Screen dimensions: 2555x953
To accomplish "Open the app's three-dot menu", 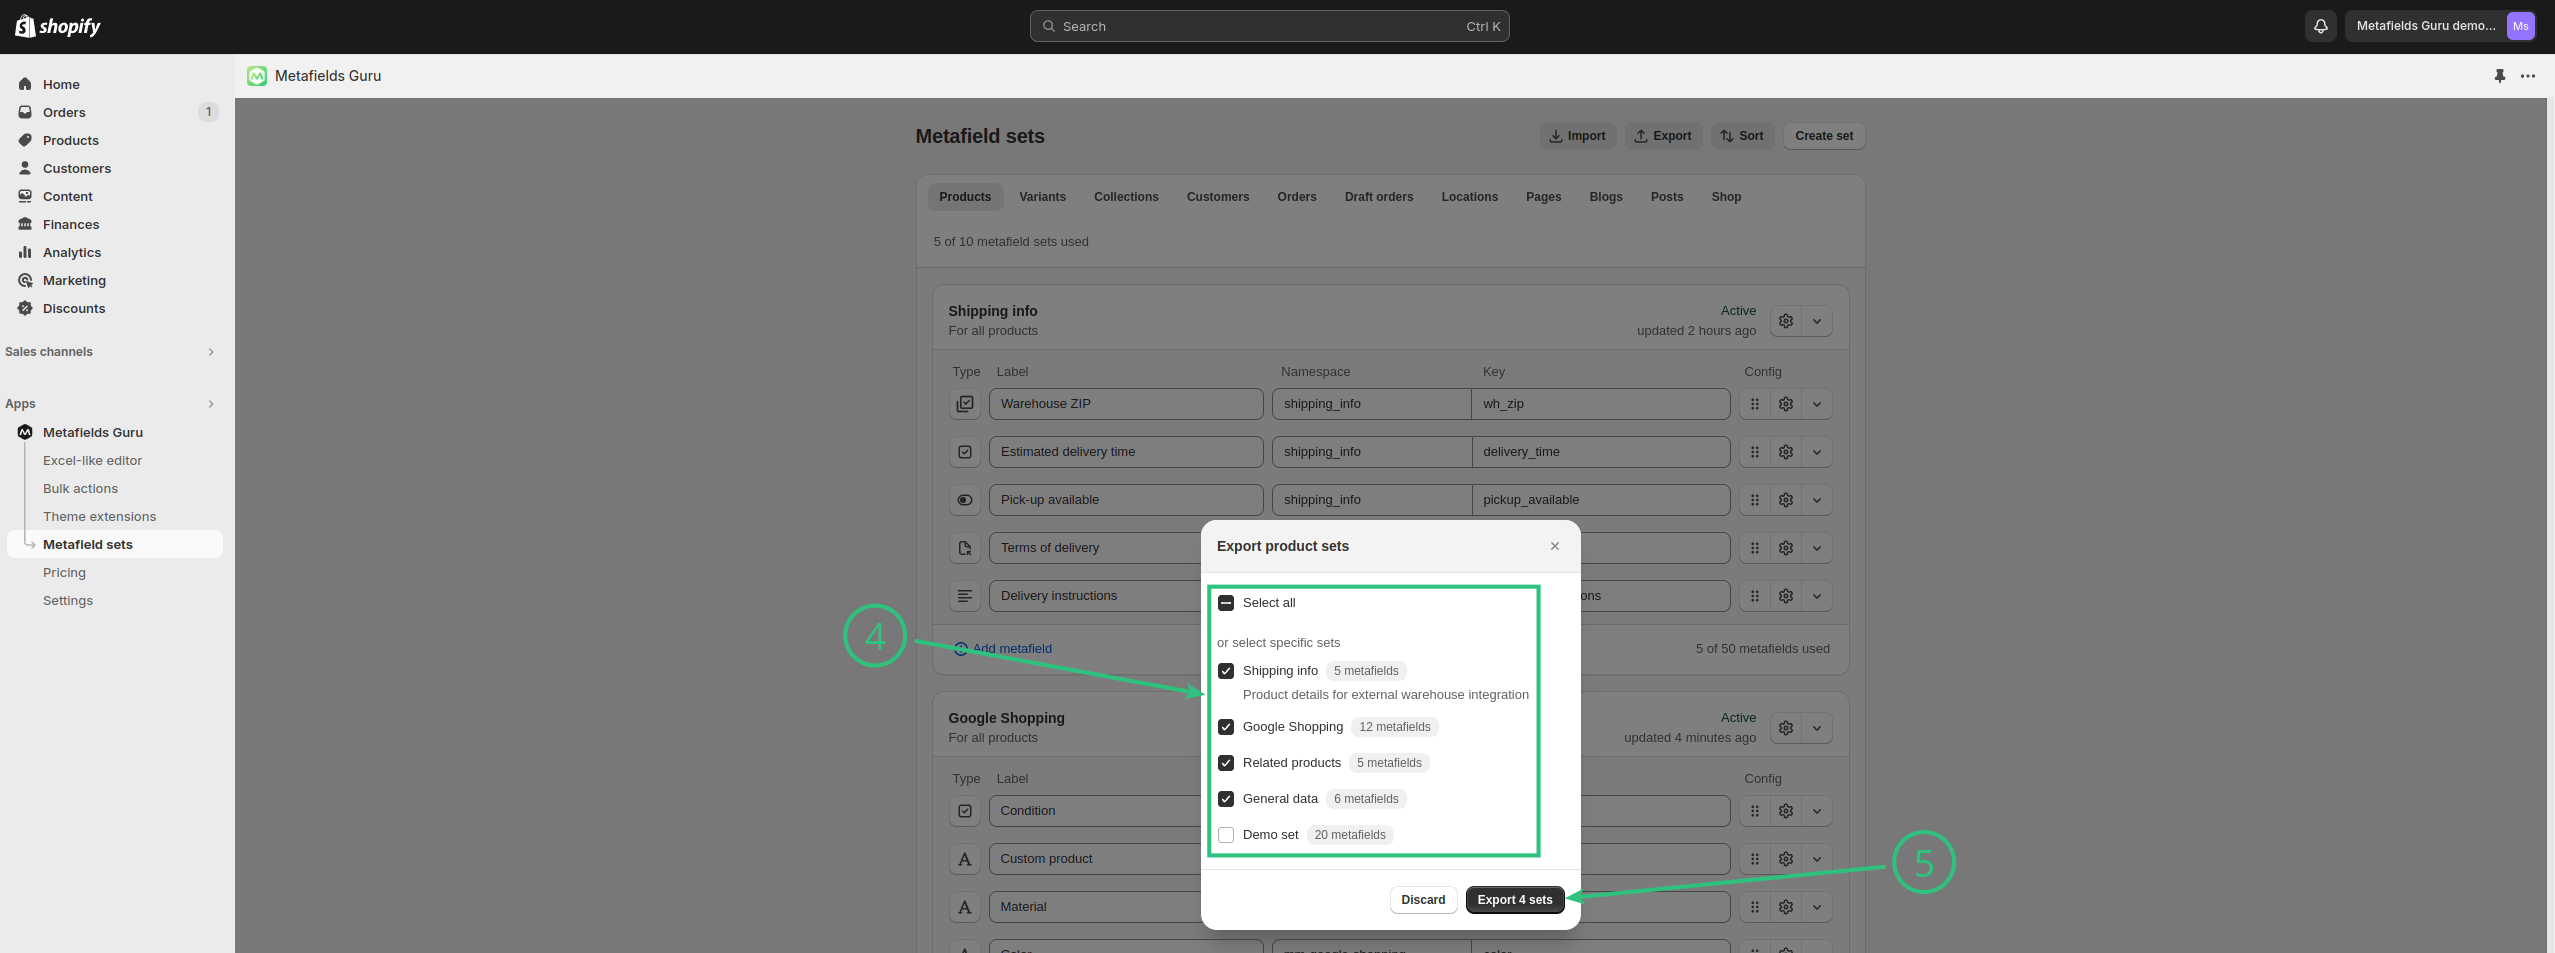I will tap(2527, 76).
